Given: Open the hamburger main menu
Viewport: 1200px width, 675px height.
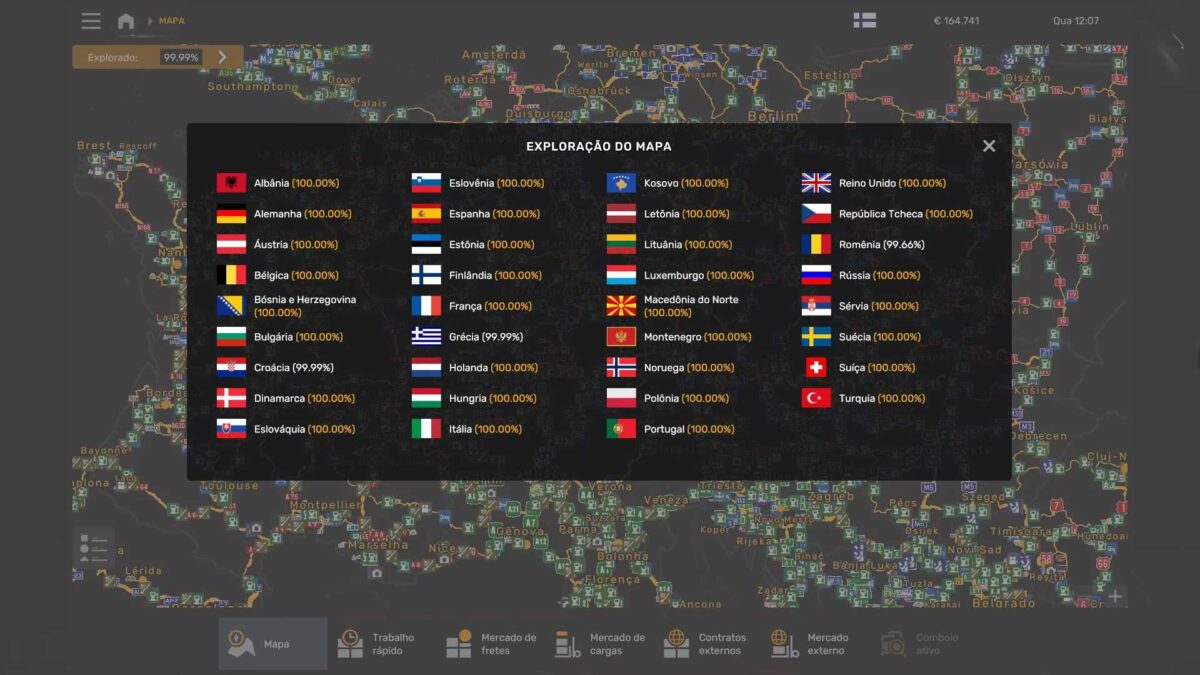Looking at the screenshot, I should 91,21.
